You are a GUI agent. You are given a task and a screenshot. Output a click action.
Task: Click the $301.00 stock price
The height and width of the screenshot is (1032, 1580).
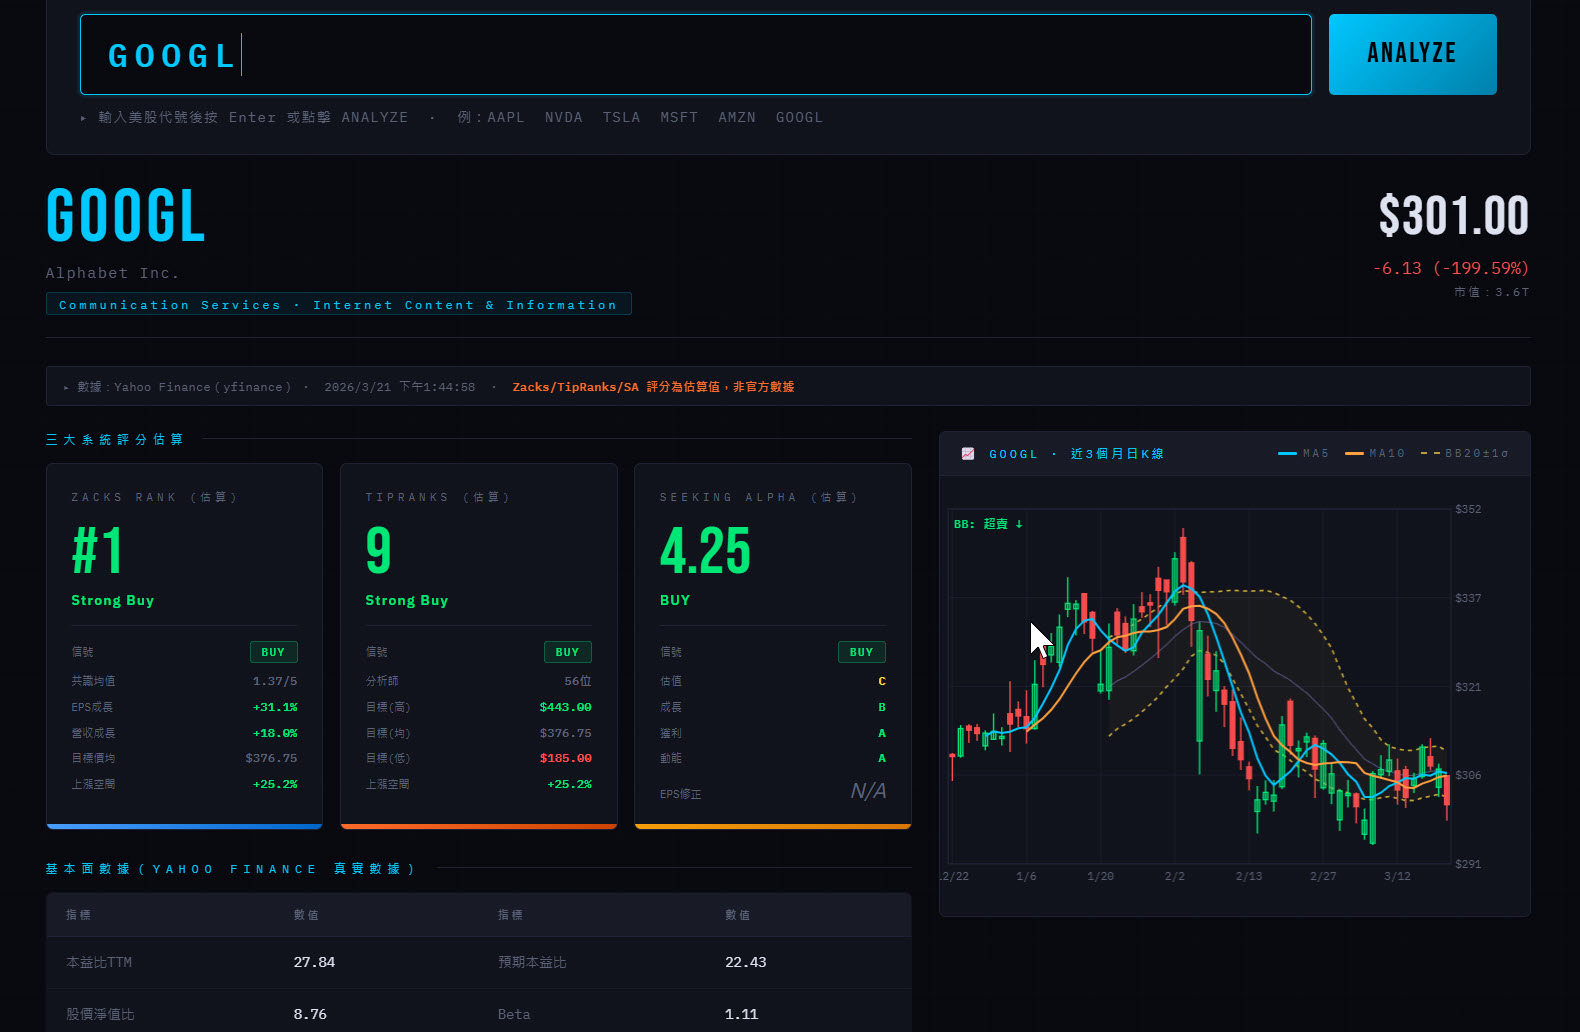(x=1453, y=216)
